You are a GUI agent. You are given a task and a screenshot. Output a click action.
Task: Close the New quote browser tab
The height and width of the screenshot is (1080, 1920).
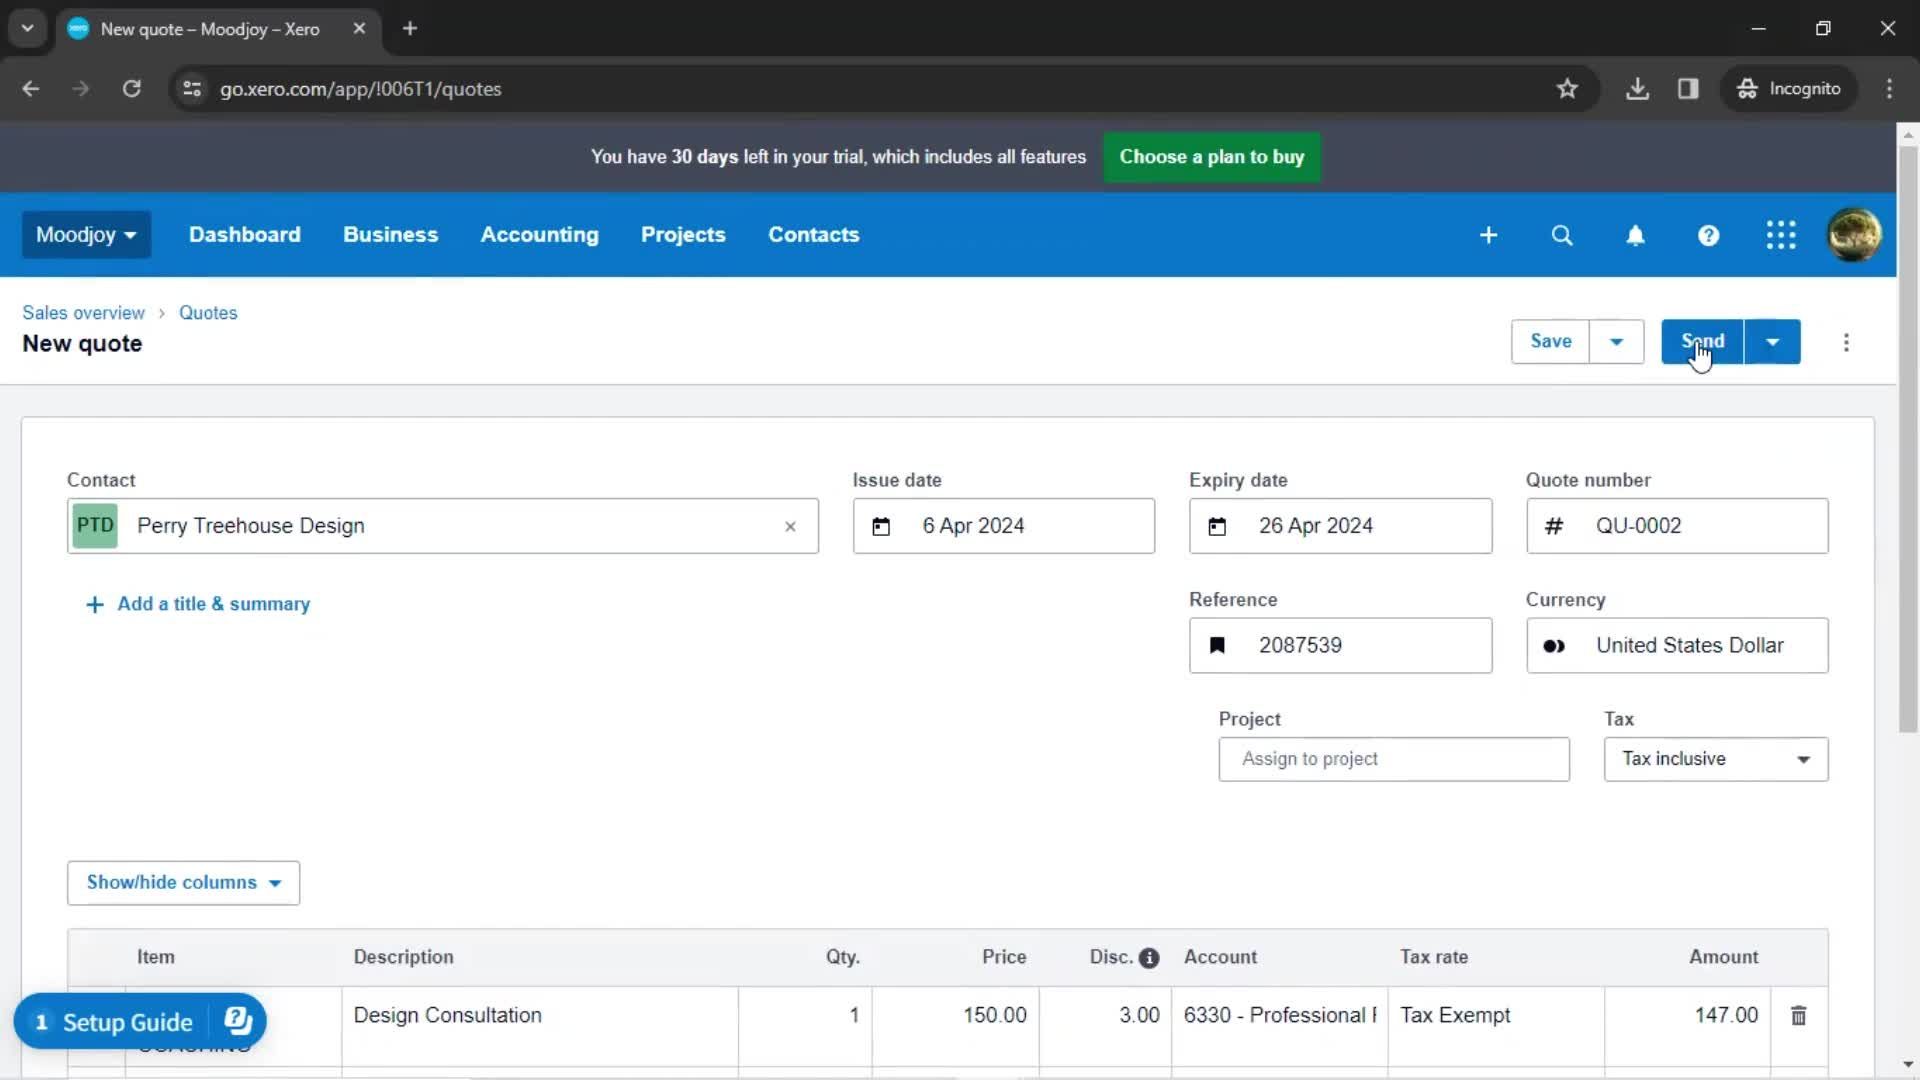[359, 29]
